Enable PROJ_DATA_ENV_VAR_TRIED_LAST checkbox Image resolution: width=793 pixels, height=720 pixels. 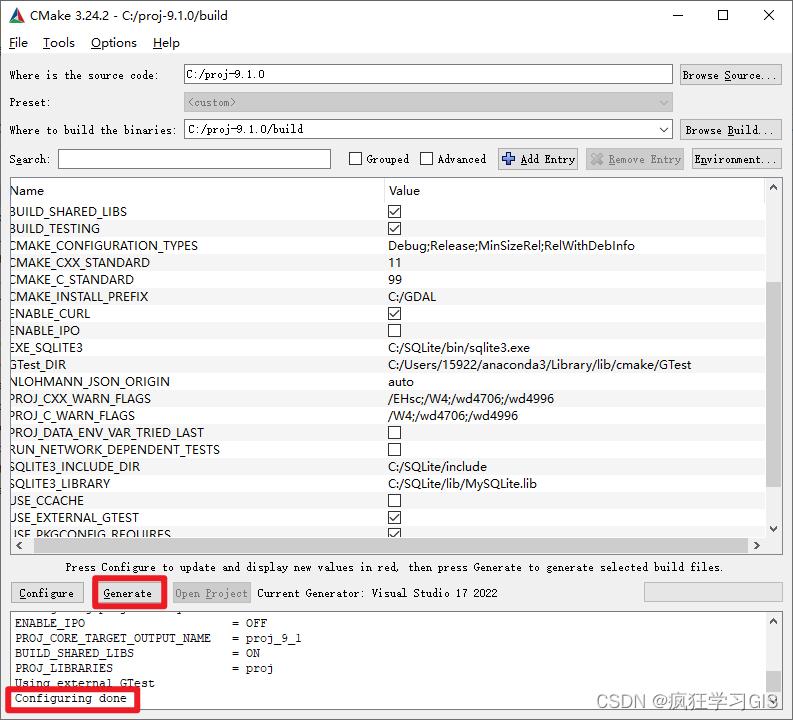(394, 433)
